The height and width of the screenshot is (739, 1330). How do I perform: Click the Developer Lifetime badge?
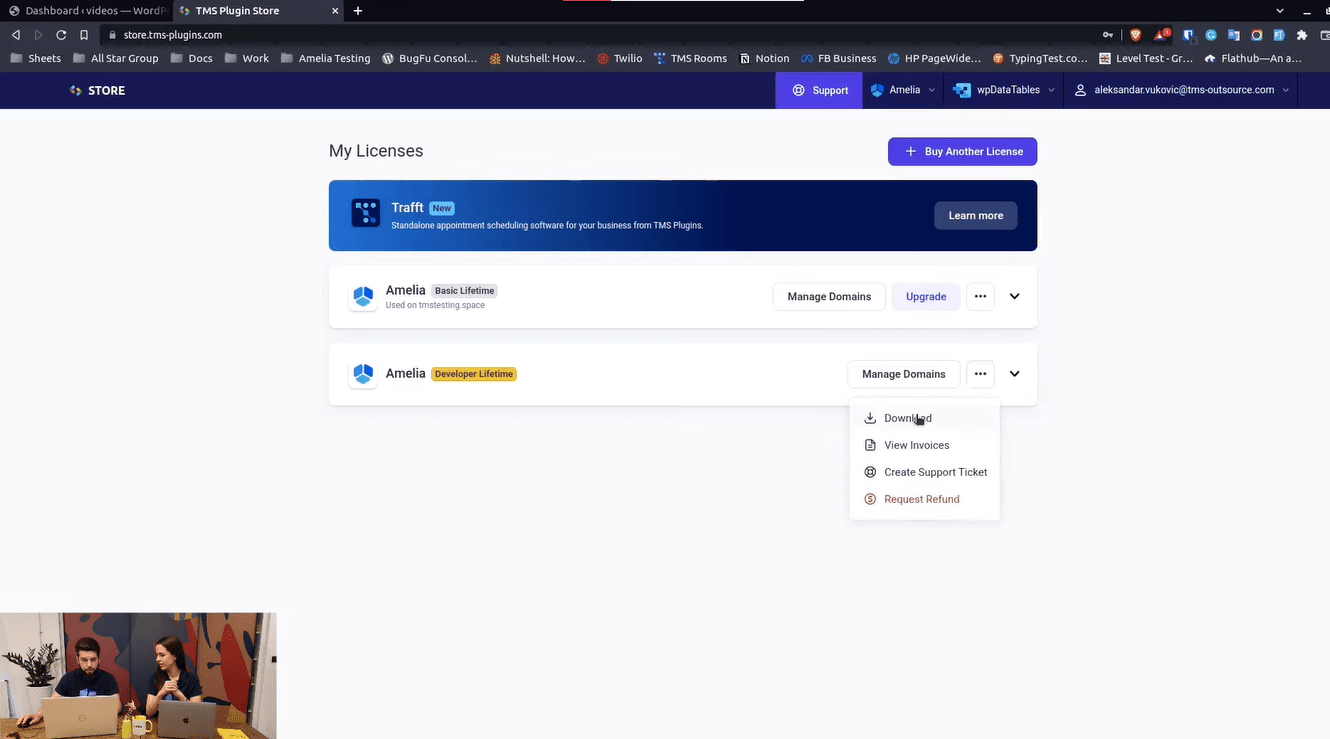coord(474,374)
